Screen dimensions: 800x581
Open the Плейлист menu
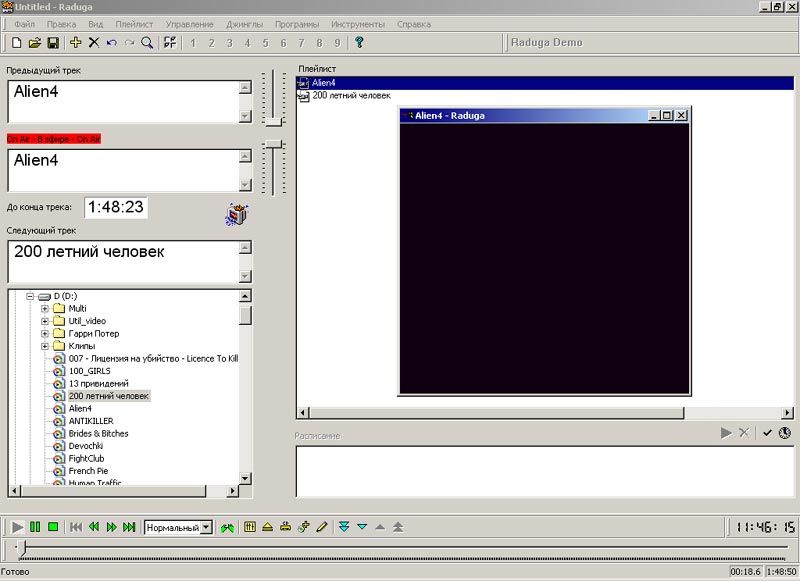(134, 24)
